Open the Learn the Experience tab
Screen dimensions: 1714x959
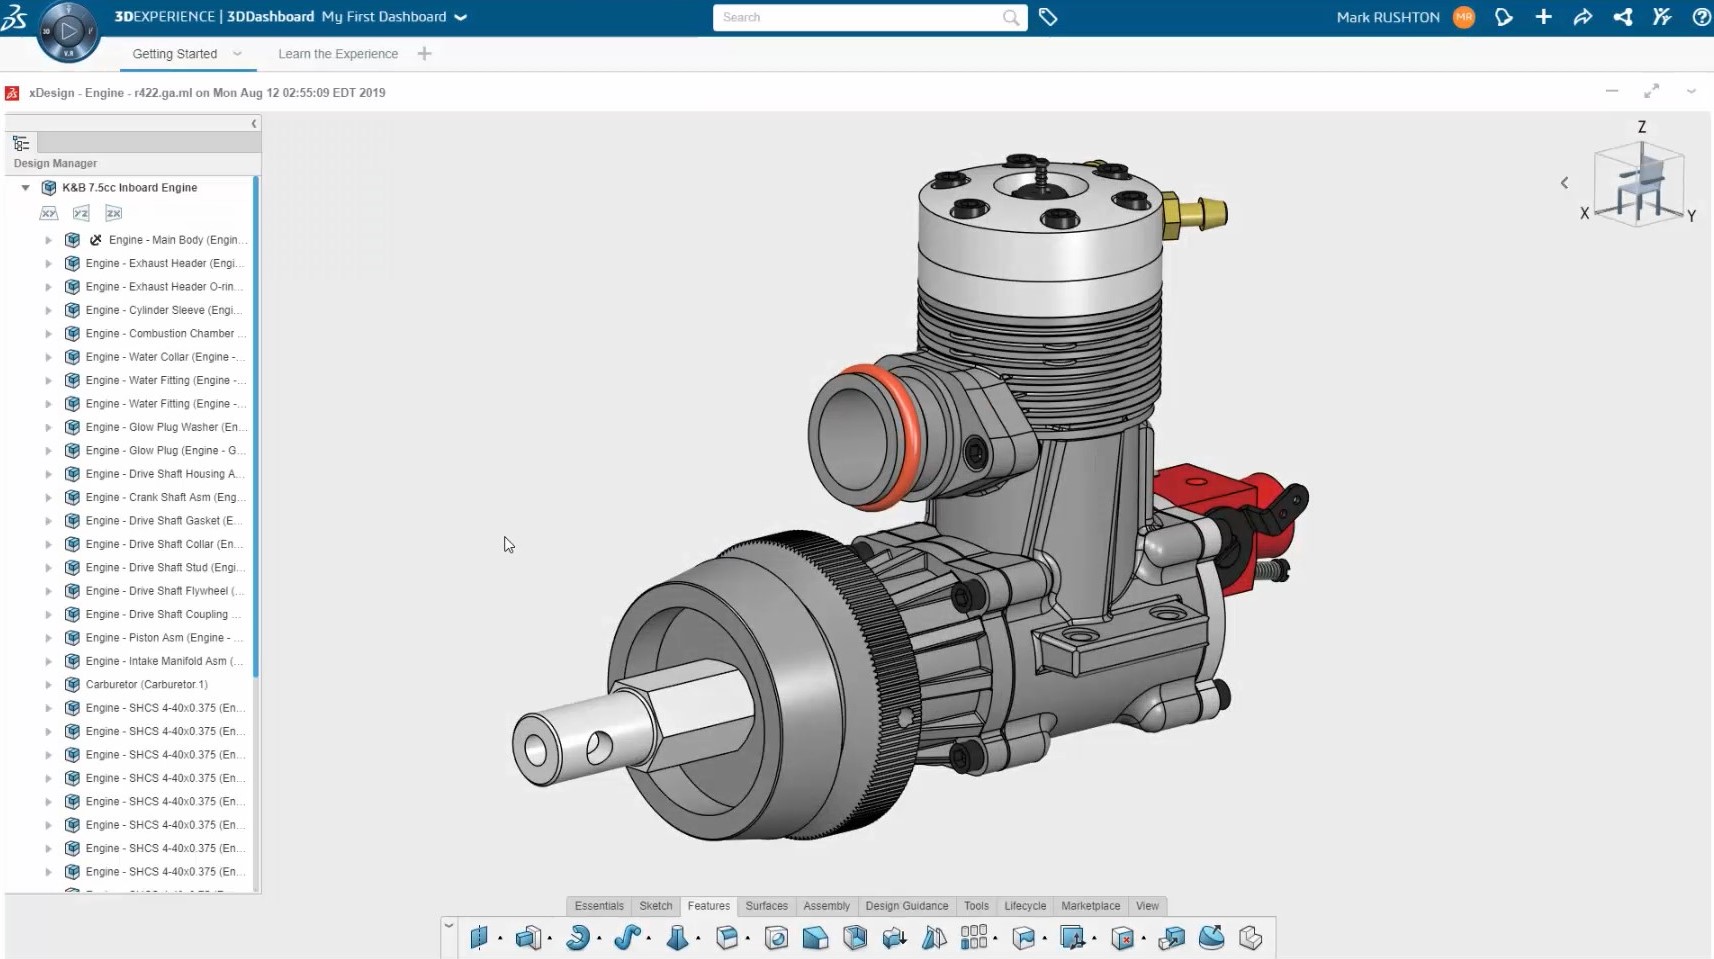[338, 54]
